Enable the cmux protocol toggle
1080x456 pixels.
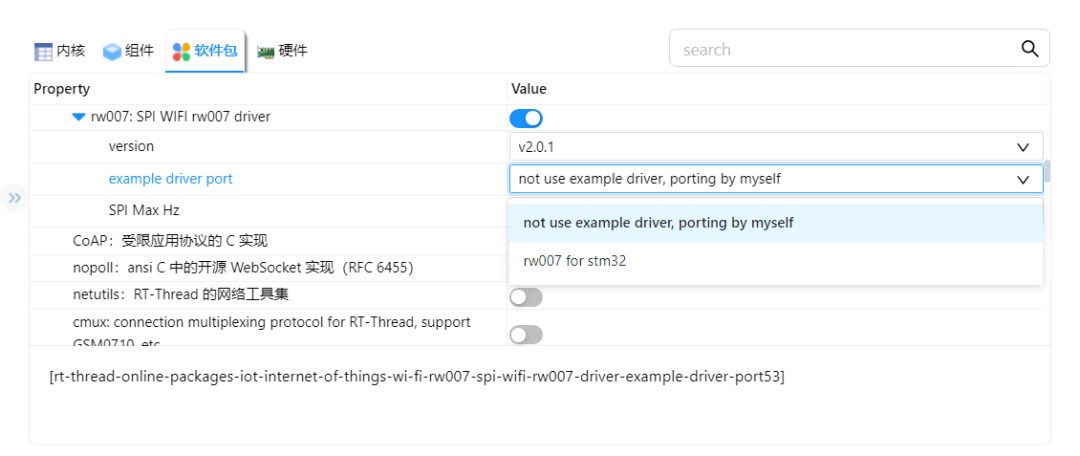click(x=526, y=334)
